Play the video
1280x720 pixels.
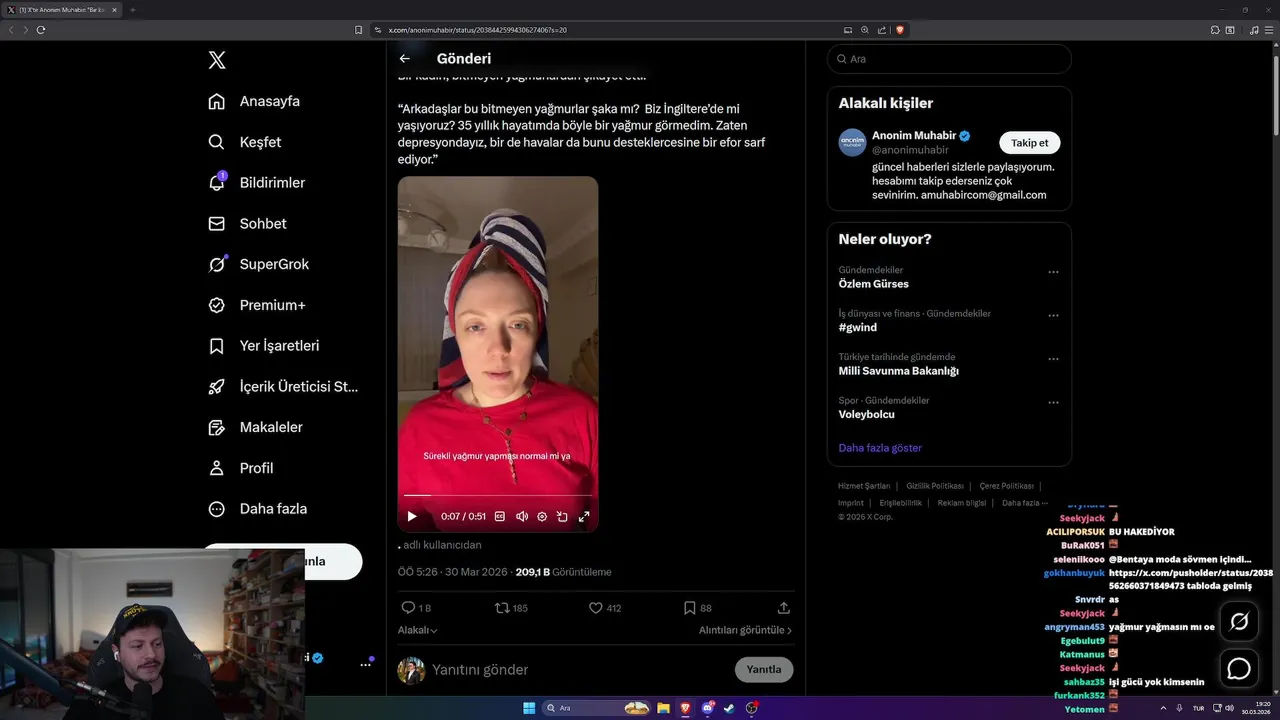tap(412, 517)
